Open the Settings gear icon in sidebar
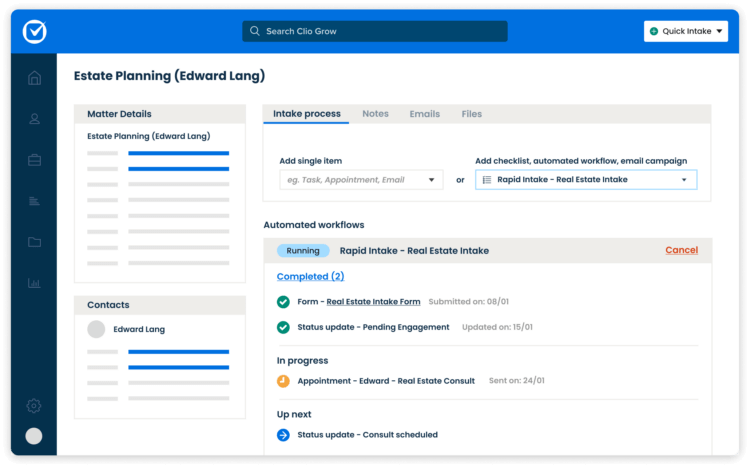Viewport: 750px width, 468px height. [34, 406]
